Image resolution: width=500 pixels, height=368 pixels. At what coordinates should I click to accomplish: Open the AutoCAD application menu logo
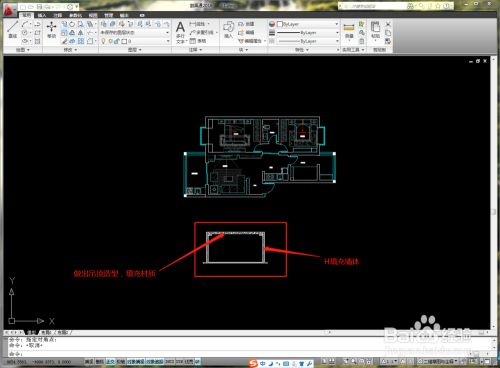point(9,10)
